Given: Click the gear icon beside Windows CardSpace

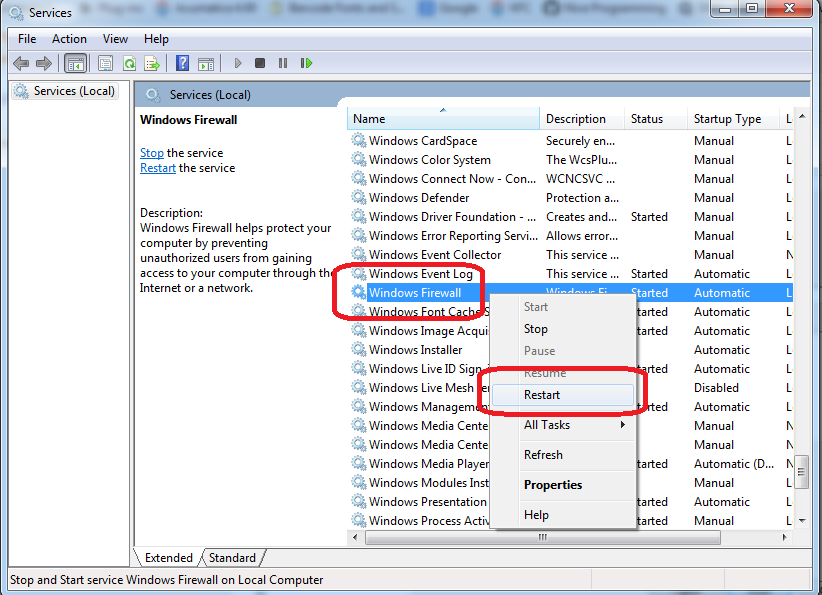Looking at the screenshot, I should tap(359, 140).
